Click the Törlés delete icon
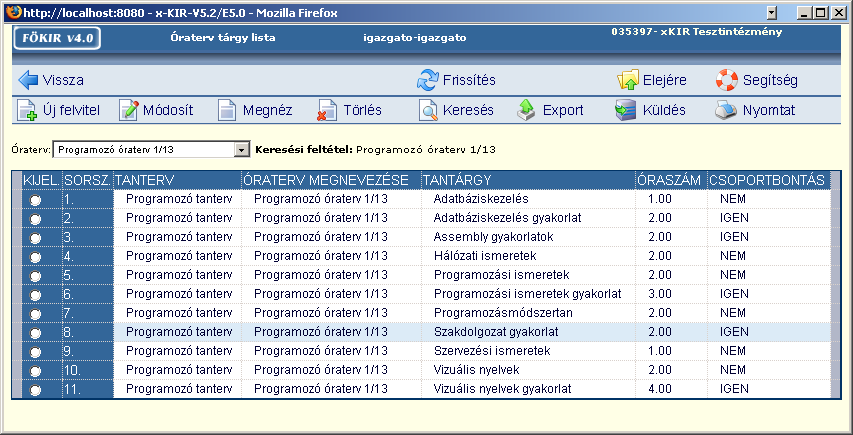This screenshot has height=435, width=853. pyautogui.click(x=327, y=110)
